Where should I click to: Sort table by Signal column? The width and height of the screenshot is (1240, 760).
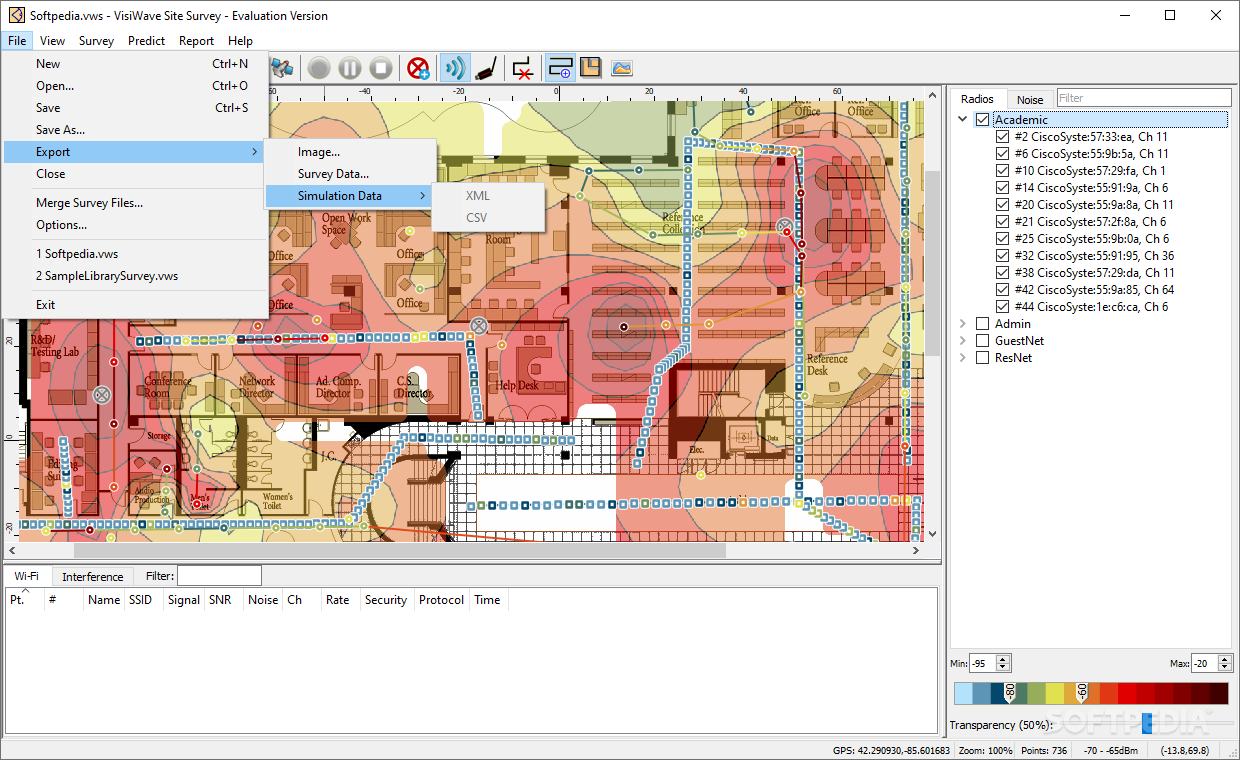pyautogui.click(x=184, y=600)
